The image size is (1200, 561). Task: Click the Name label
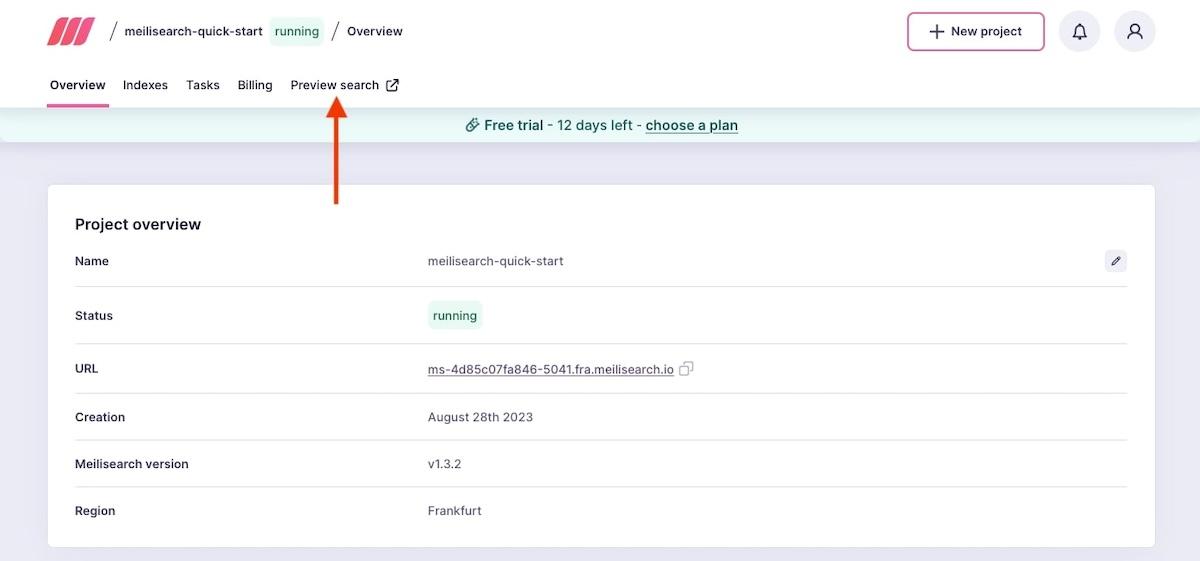pyautogui.click(x=92, y=261)
